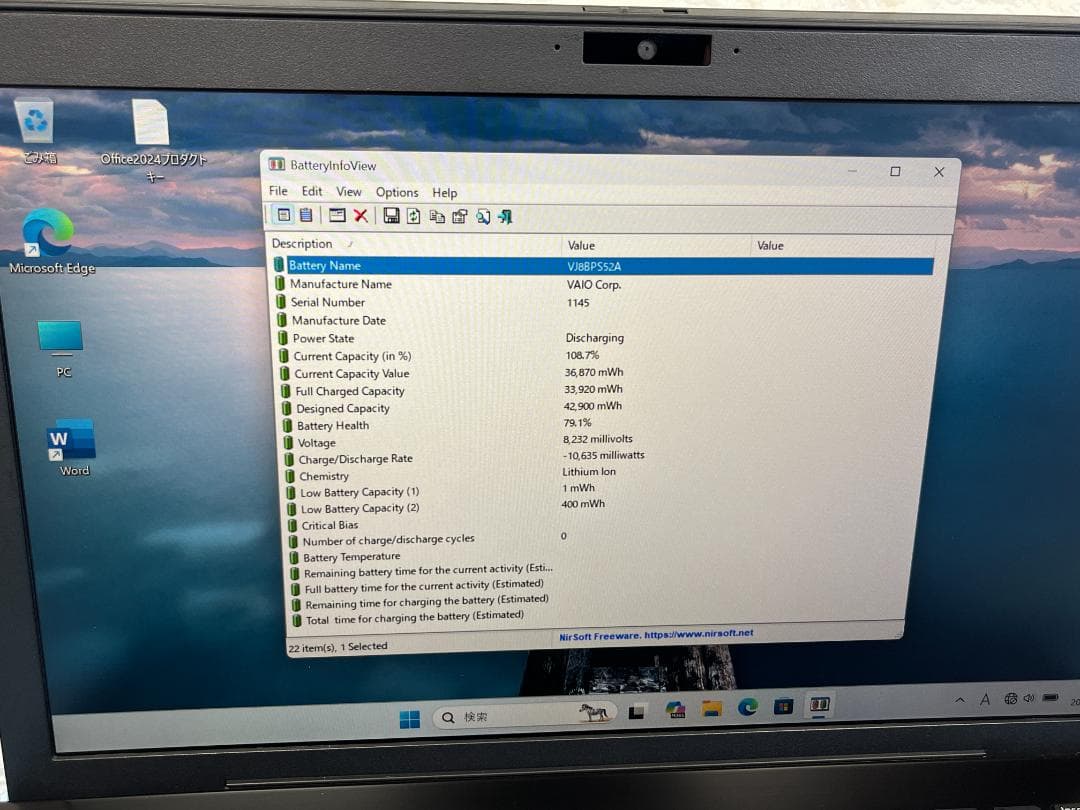Select the Designed Capacity row
Screen dimensions: 1080x810
point(342,408)
